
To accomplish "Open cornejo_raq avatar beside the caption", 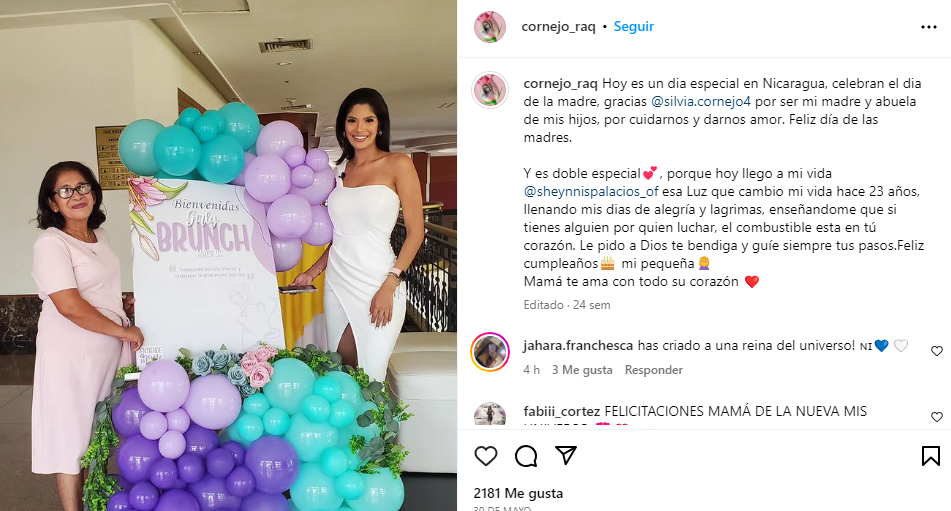I will (489, 90).
